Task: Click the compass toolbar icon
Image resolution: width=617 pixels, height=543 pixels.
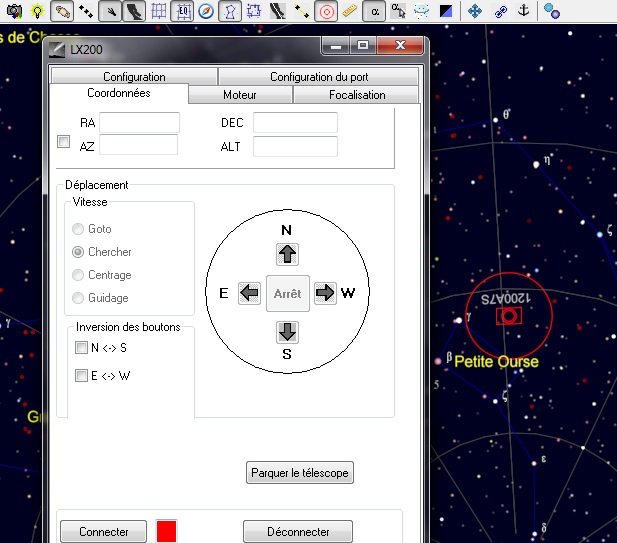Action: 206,11
